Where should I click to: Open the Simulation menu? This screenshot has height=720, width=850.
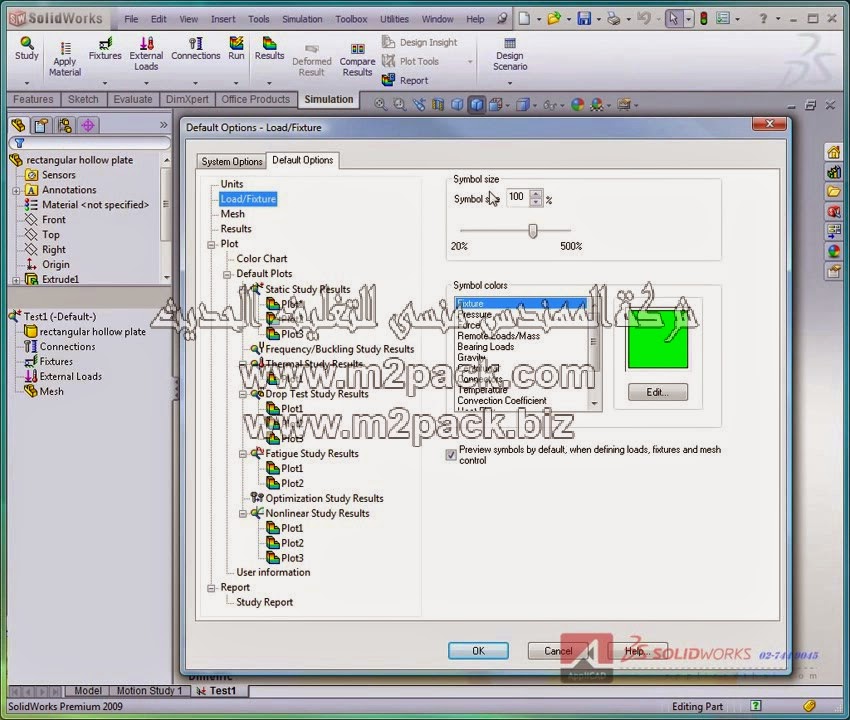pos(302,19)
